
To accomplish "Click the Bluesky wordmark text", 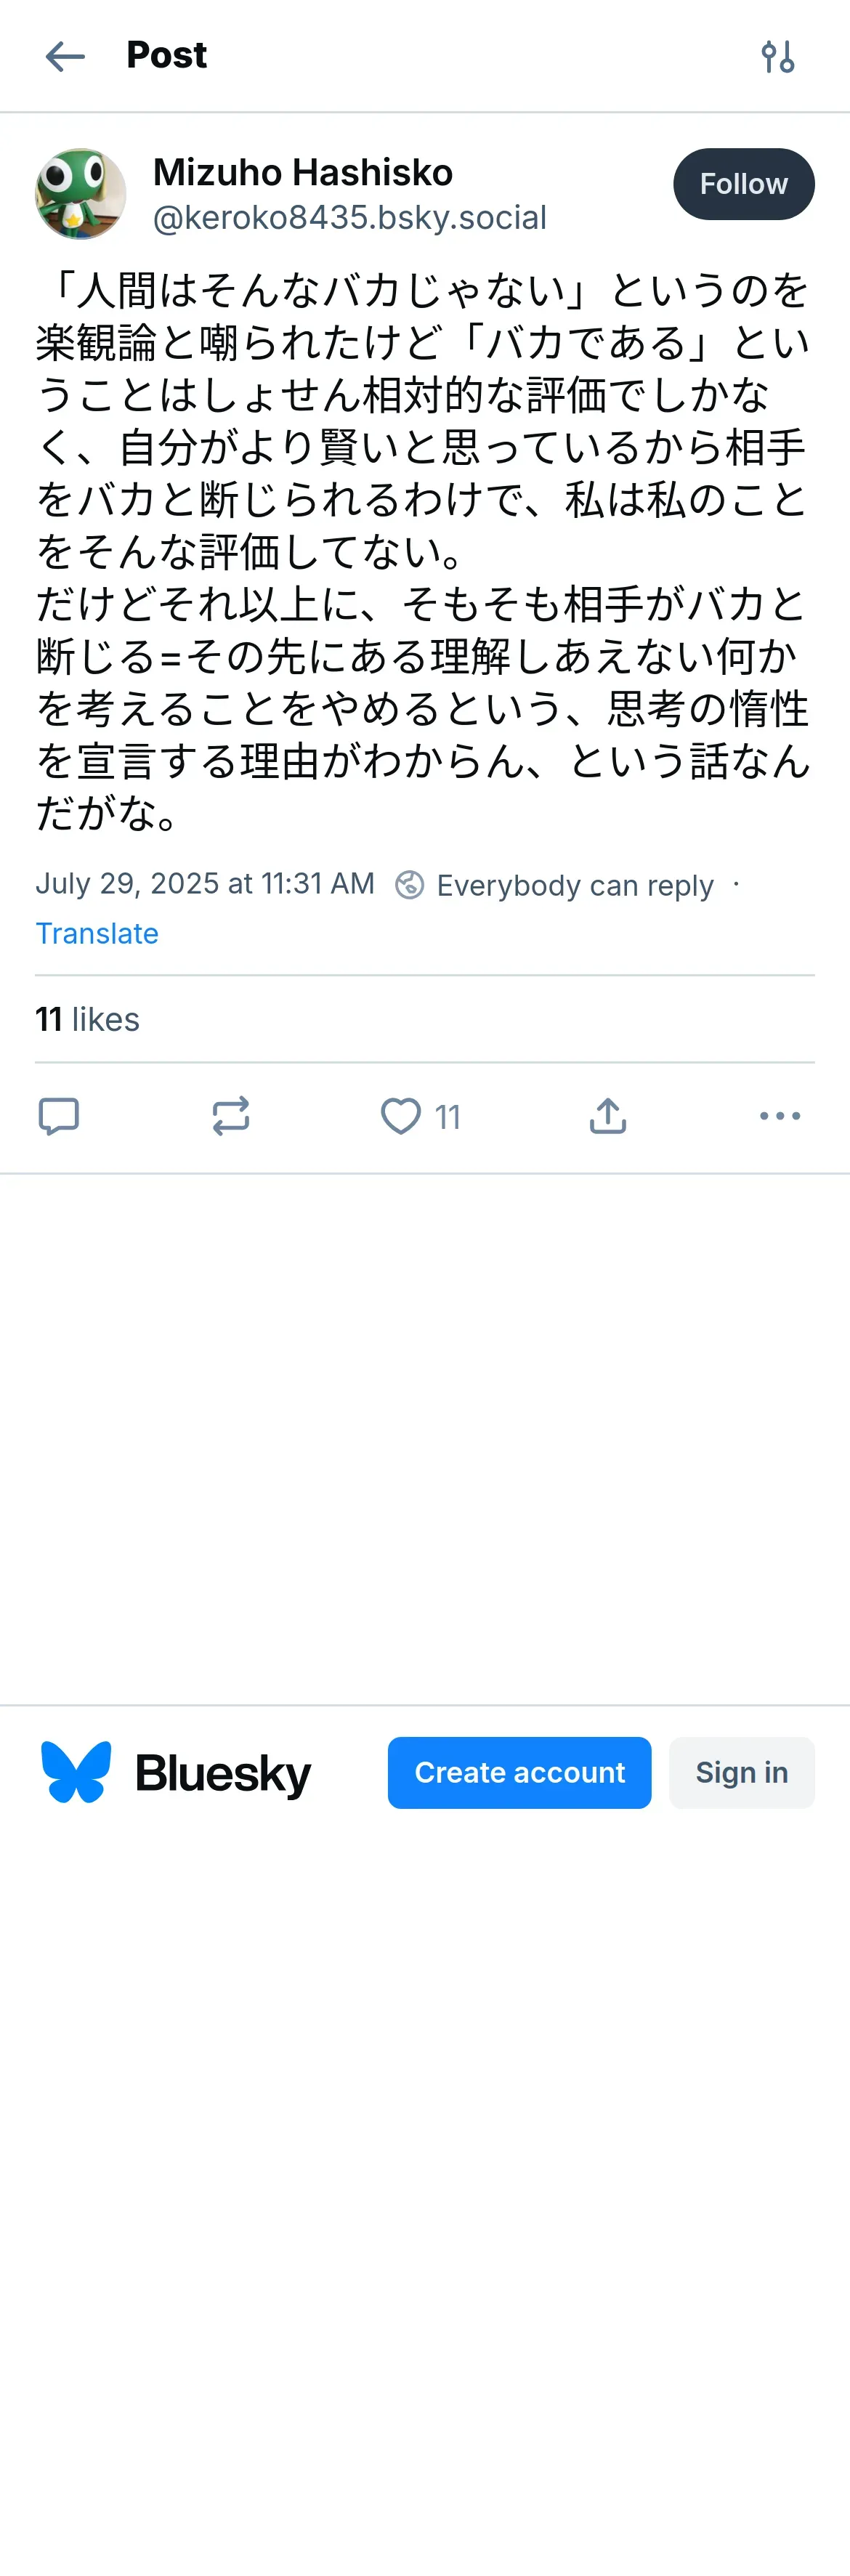I will click(223, 1773).
